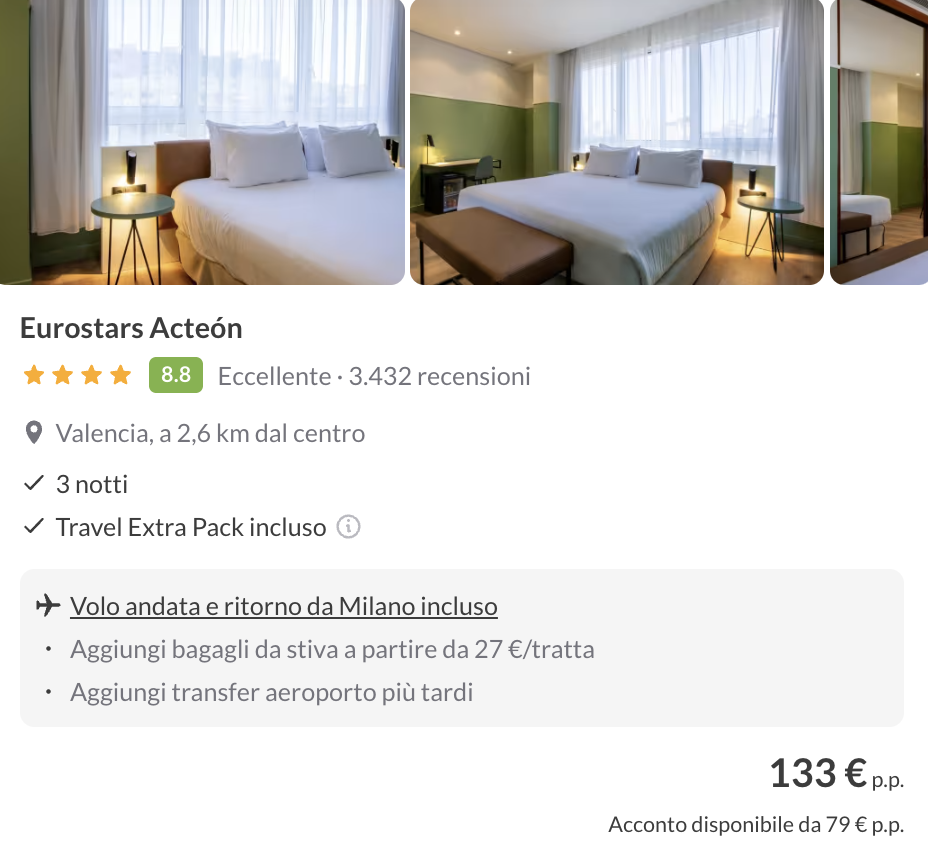This screenshot has width=928, height=844.
Task: Open the Eurostars Acteón hotel title
Action: [x=131, y=328]
